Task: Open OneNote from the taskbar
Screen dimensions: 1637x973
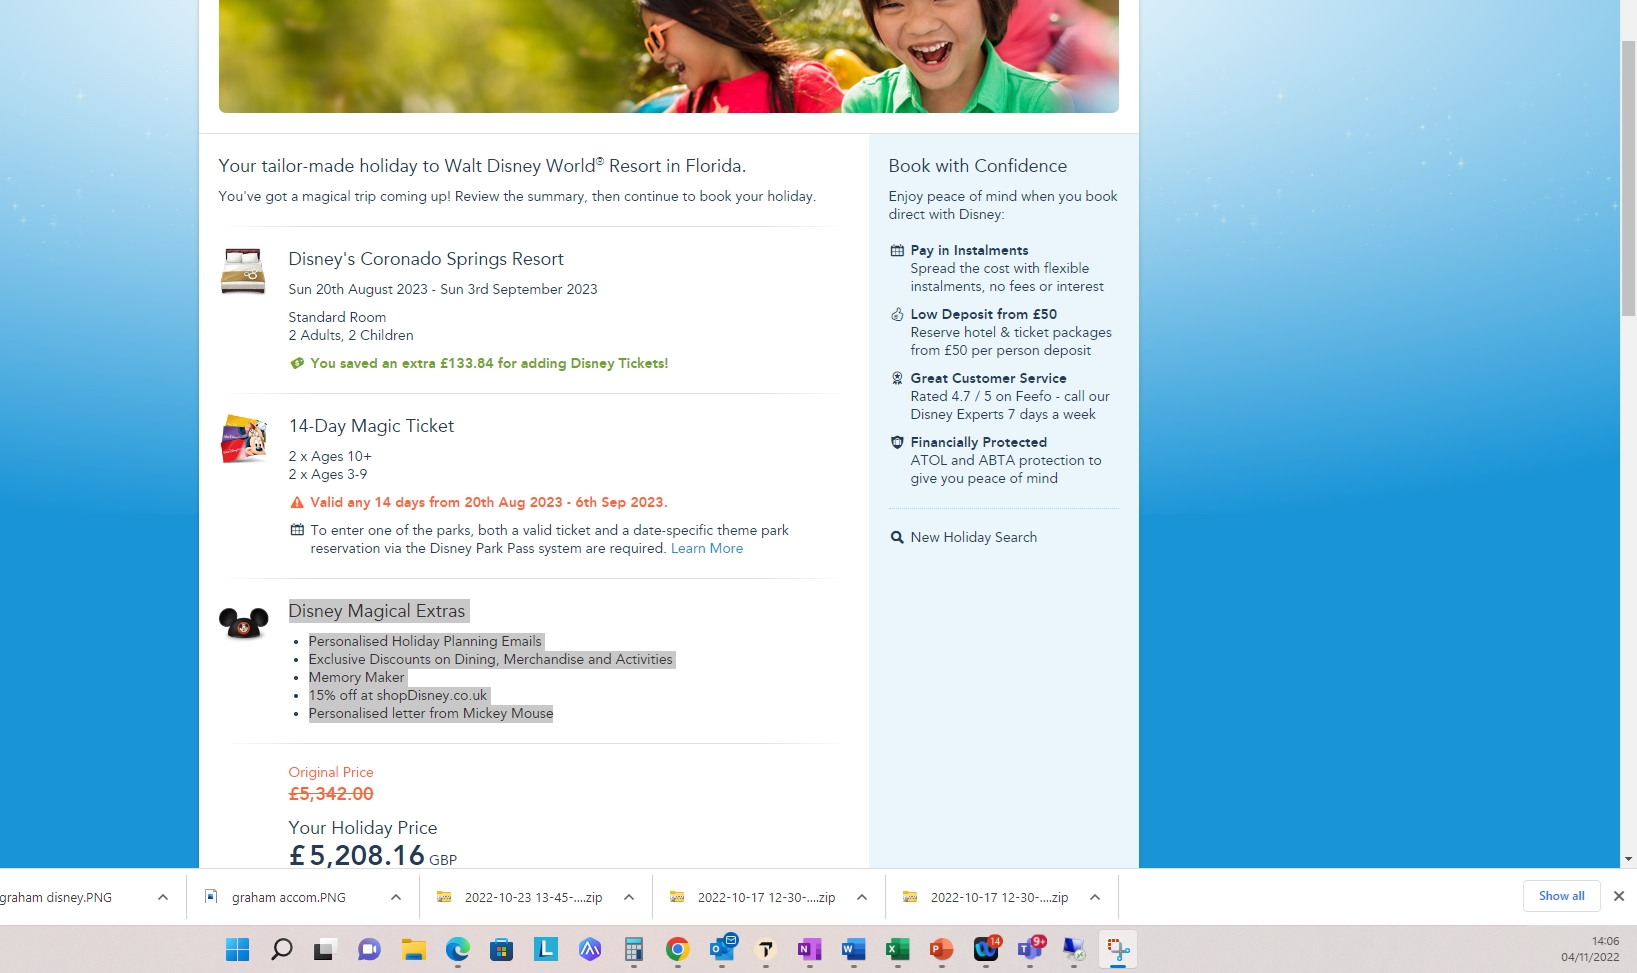Action: pyautogui.click(x=809, y=949)
